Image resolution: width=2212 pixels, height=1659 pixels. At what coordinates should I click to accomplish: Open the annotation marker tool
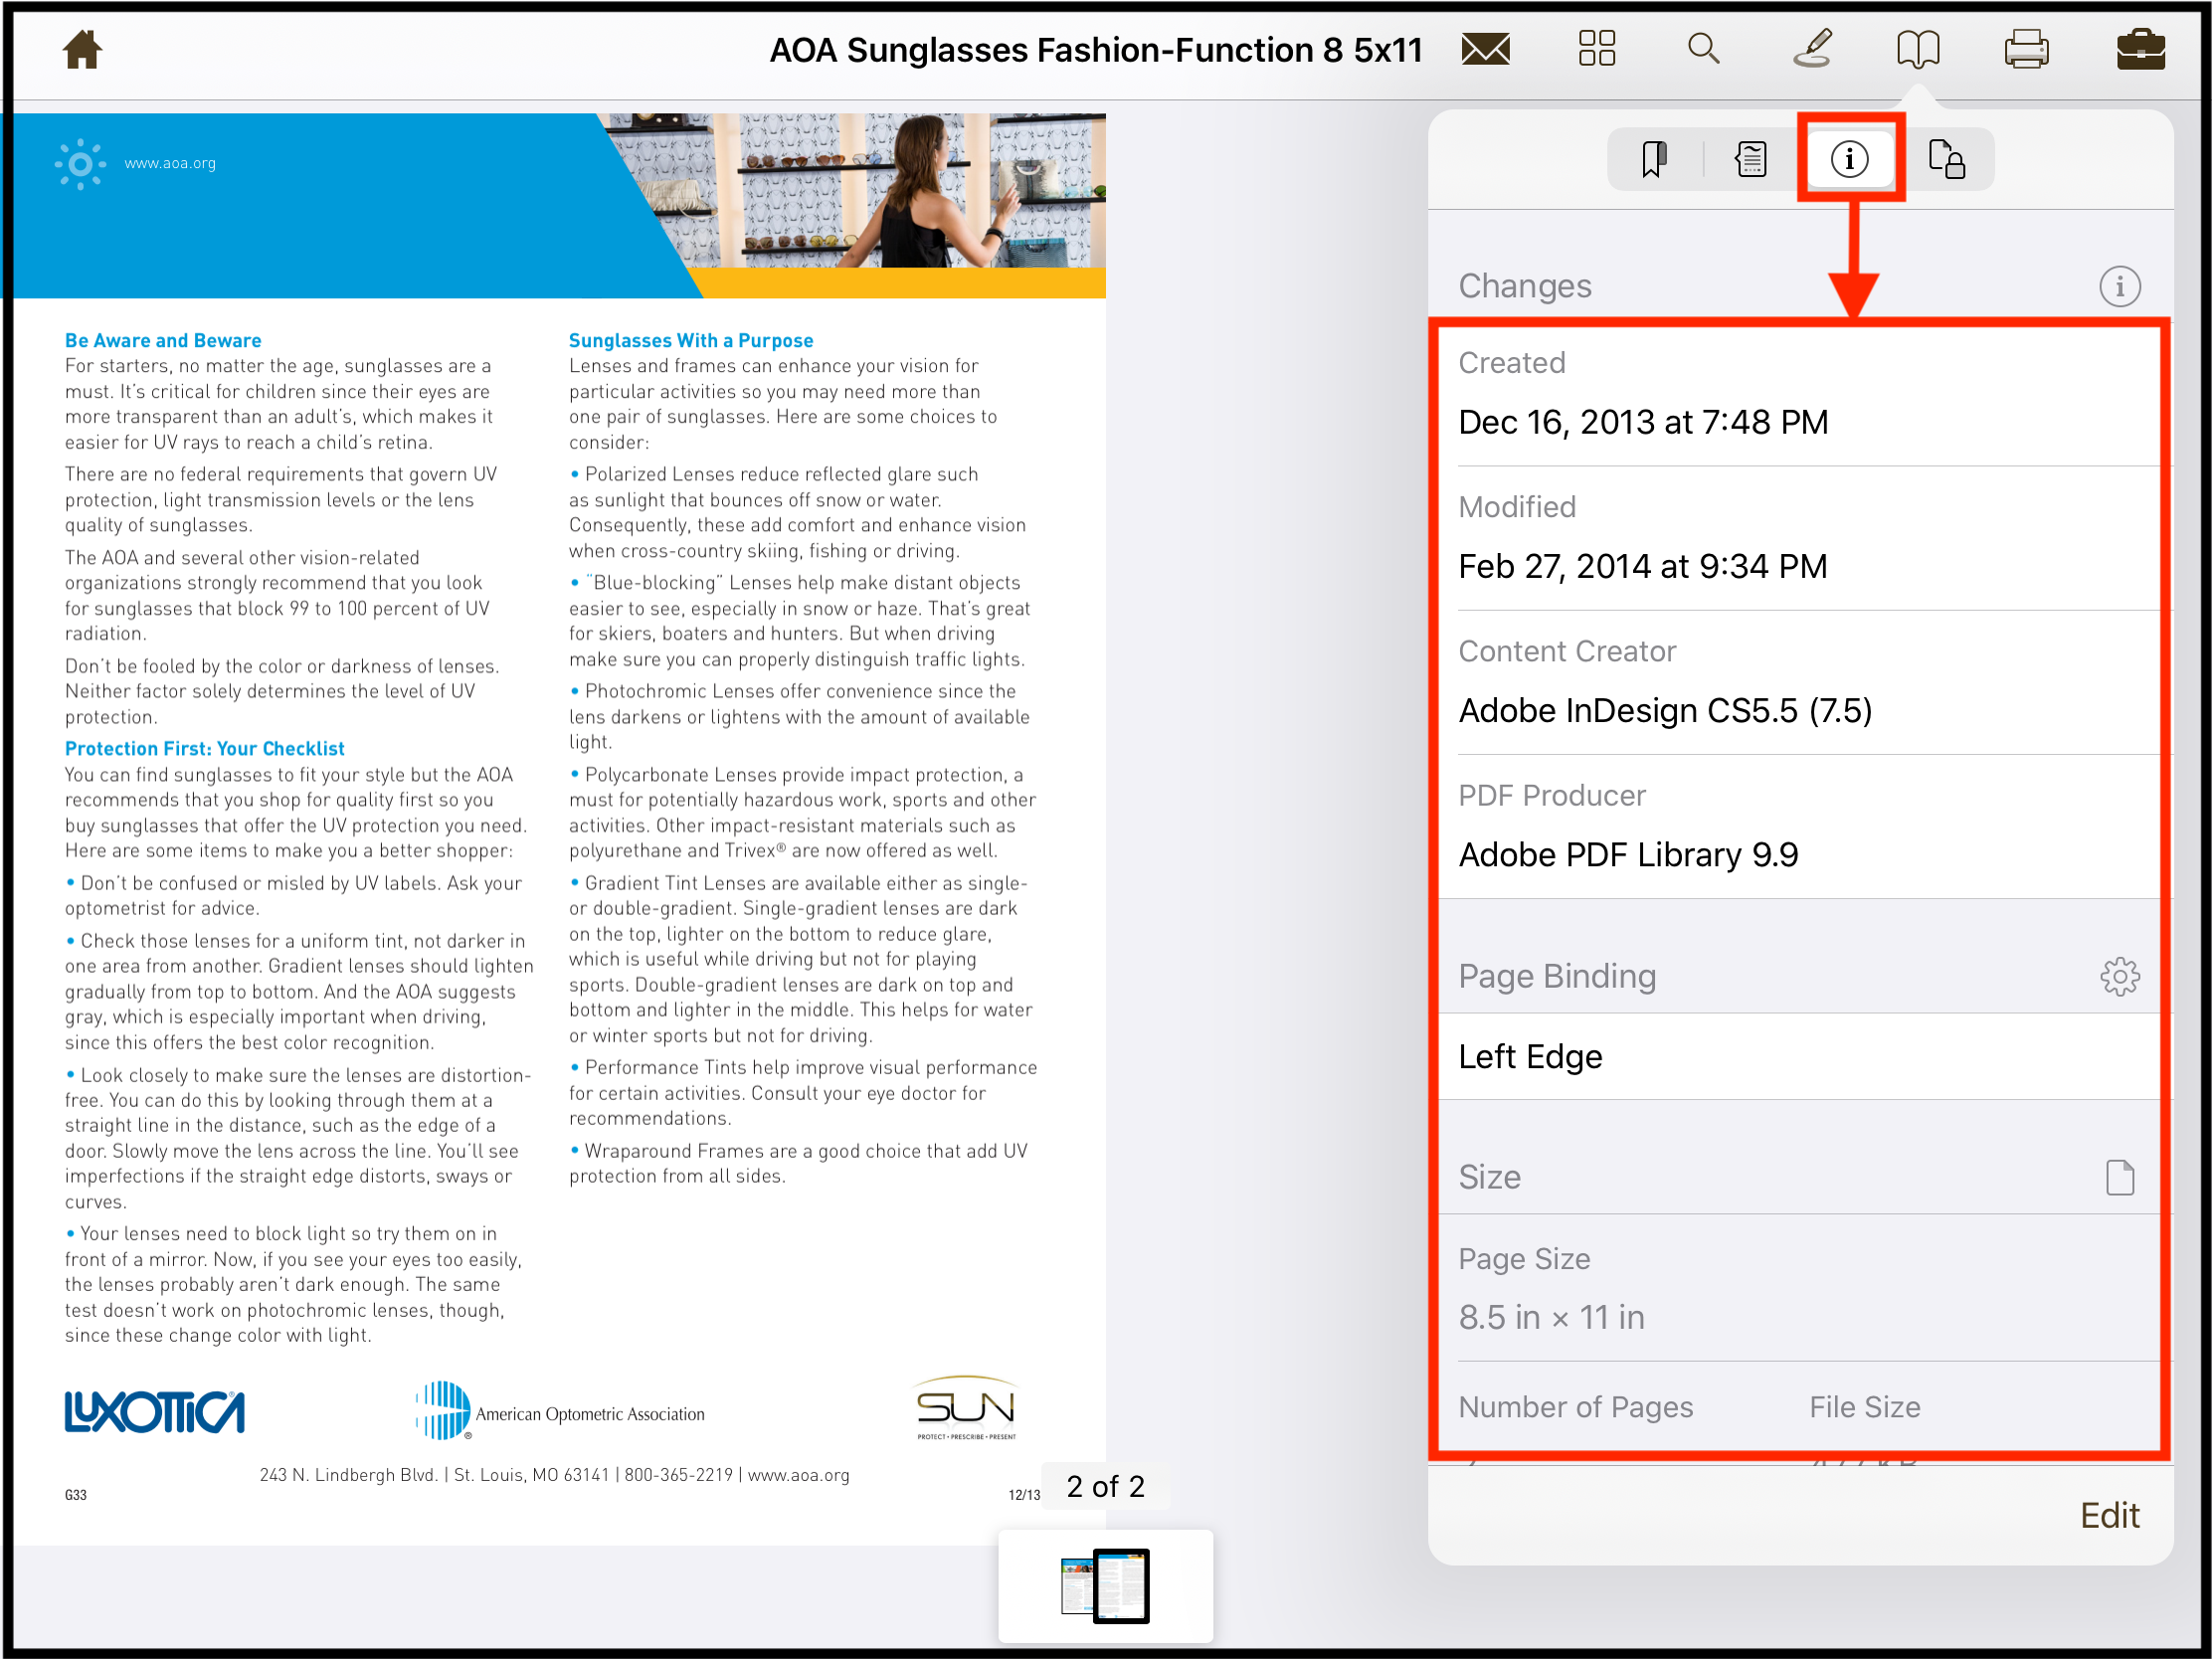[x=1812, y=48]
